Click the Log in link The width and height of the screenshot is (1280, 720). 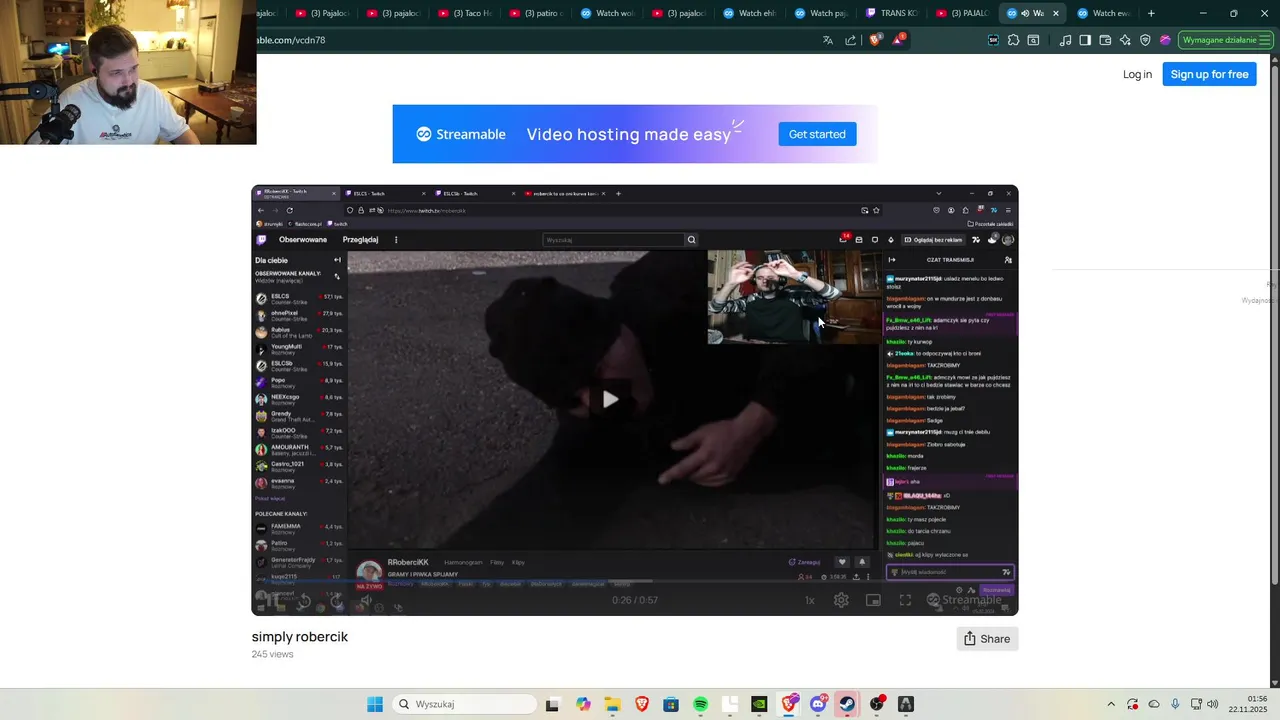[1137, 74]
